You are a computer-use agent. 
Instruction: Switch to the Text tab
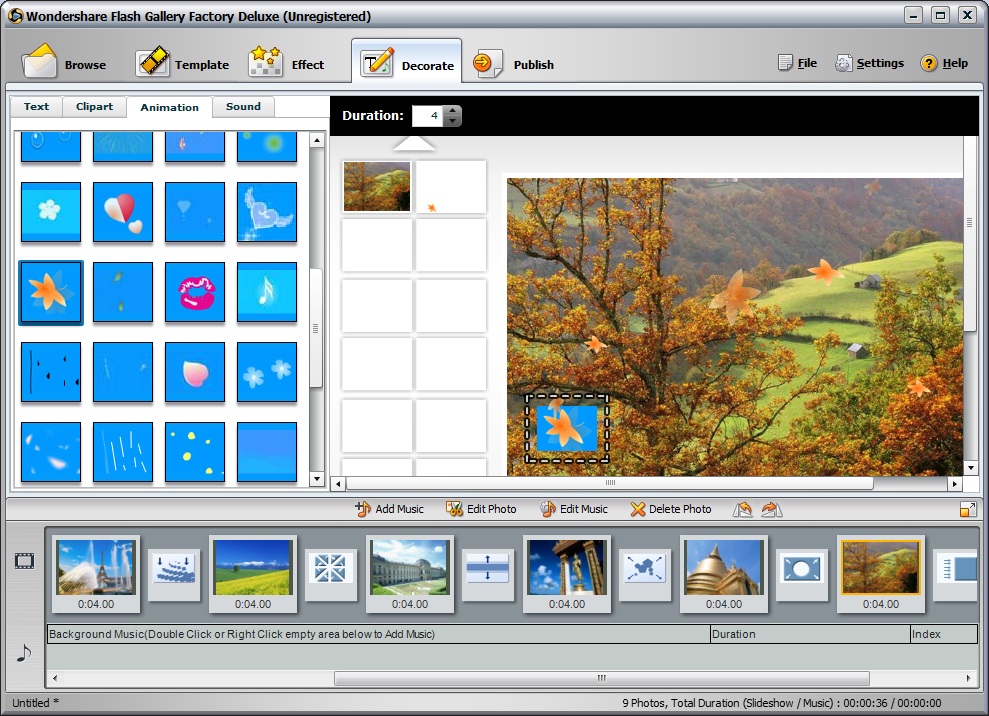click(x=36, y=106)
